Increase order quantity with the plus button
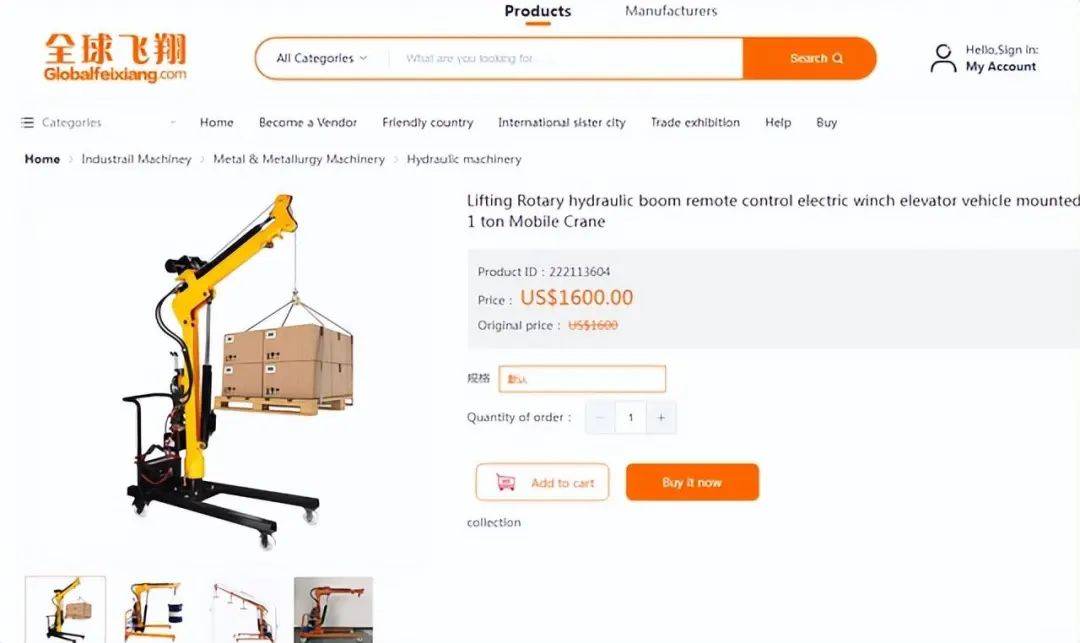This screenshot has height=643, width=1080. [661, 417]
